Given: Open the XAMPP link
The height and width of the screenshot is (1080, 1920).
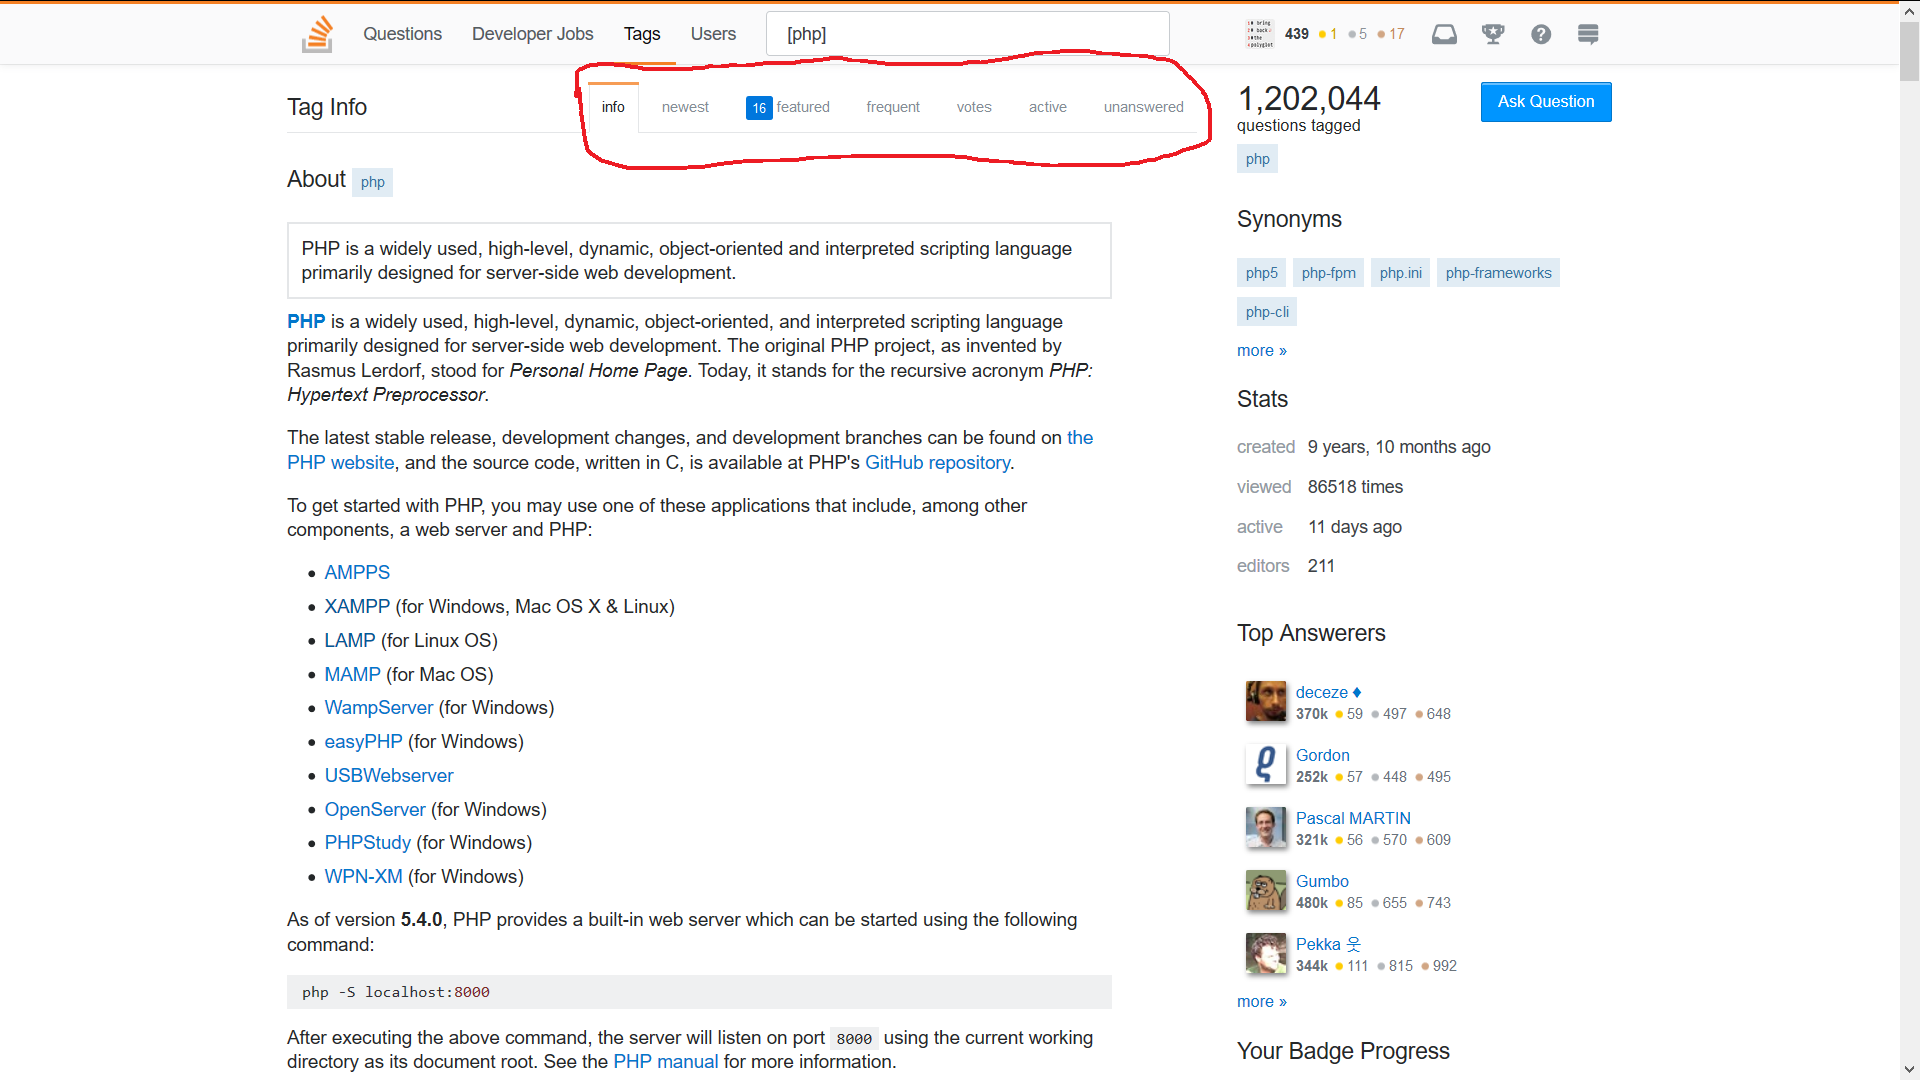Looking at the screenshot, I should tap(357, 607).
